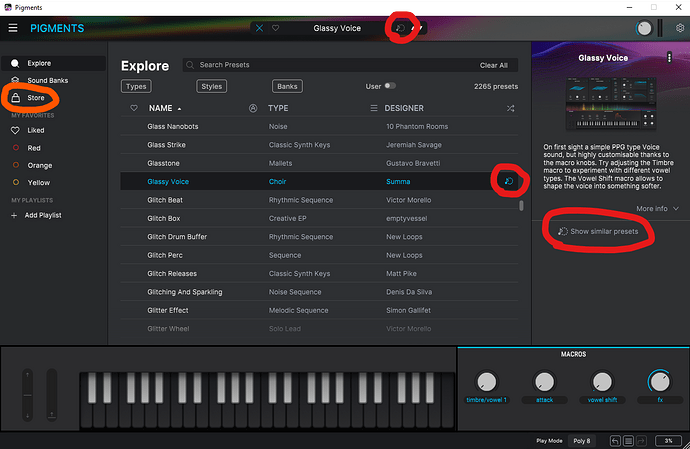Shuffle presets with the random icon
This screenshot has height=449, width=690.
(510, 108)
